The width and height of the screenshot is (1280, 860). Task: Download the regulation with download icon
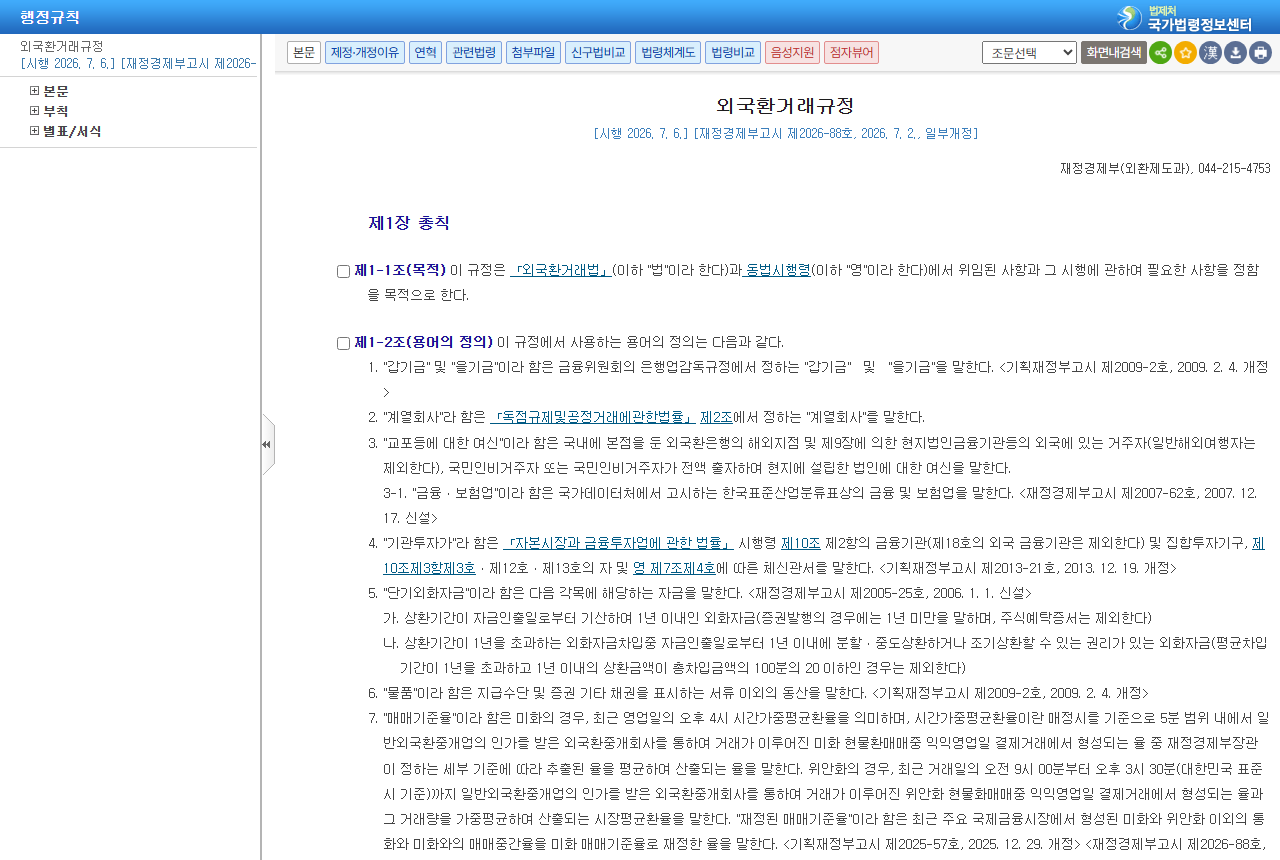[1235, 53]
